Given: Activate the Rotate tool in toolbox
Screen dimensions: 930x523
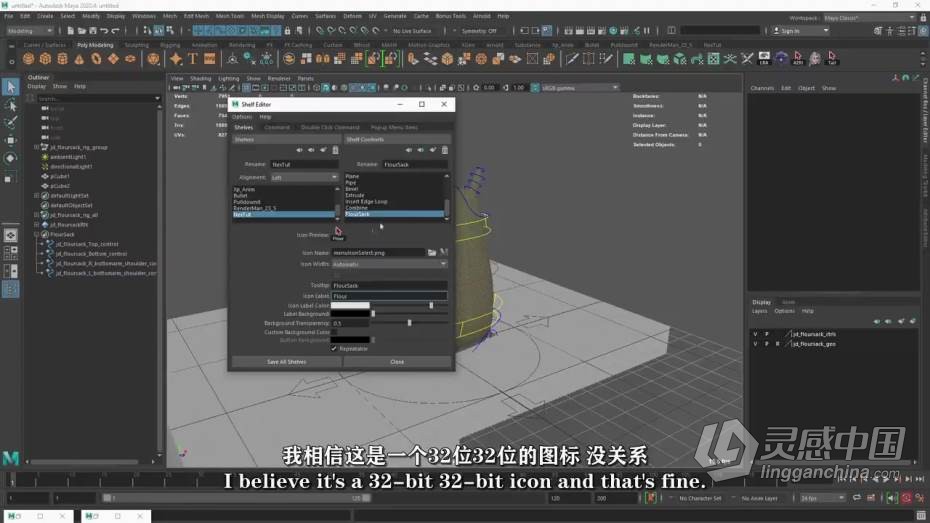Looking at the screenshot, I should [x=10, y=158].
